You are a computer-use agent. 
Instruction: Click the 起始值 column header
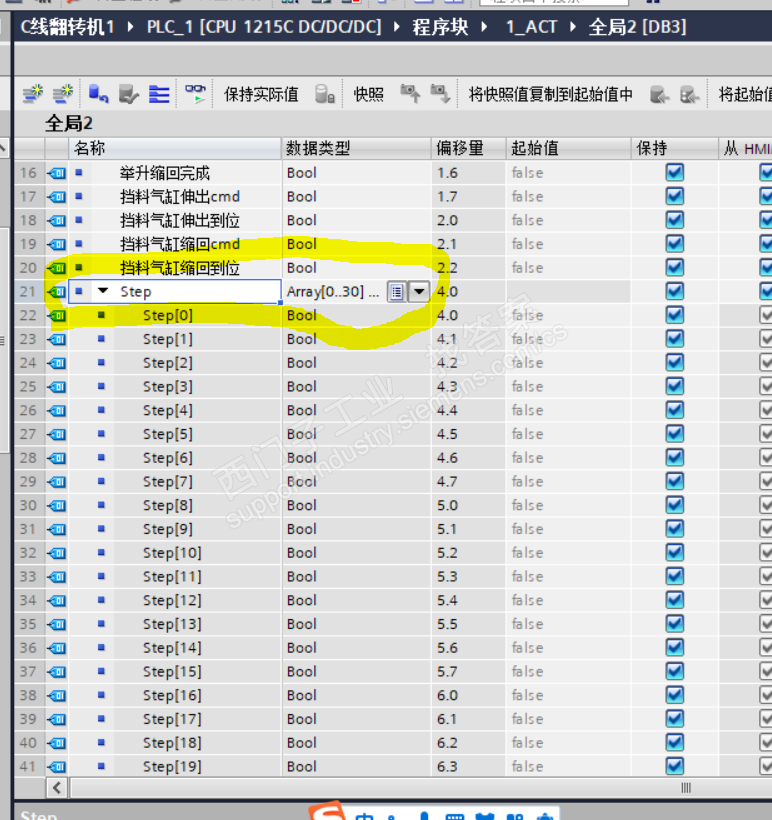pos(569,149)
